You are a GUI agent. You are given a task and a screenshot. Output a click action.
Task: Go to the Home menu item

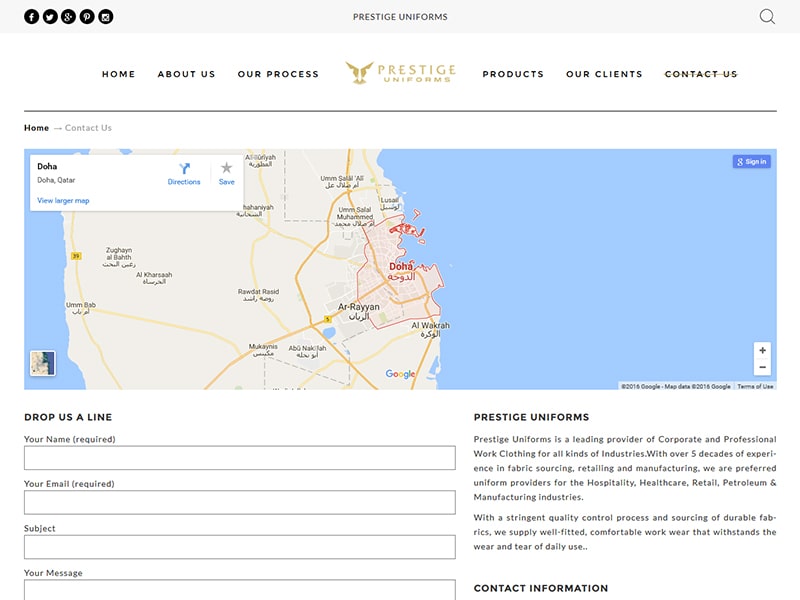[119, 74]
